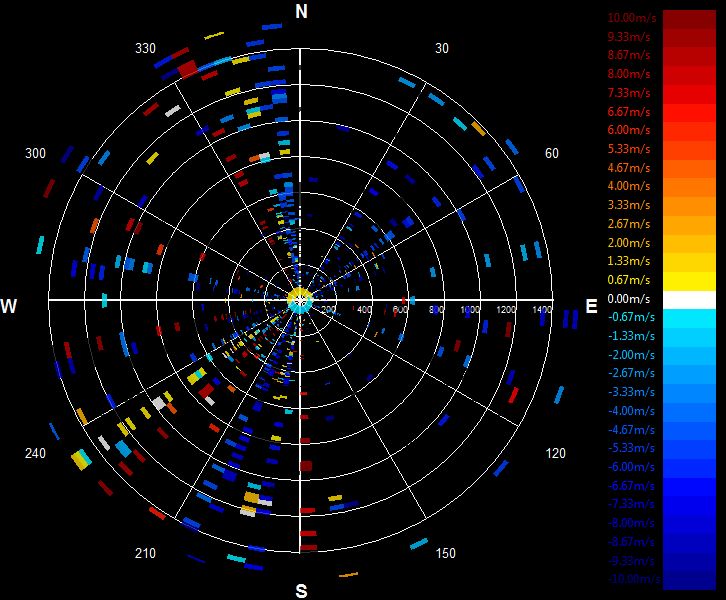
Task: Click the 8.67m/s legend label
Action: [629, 55]
